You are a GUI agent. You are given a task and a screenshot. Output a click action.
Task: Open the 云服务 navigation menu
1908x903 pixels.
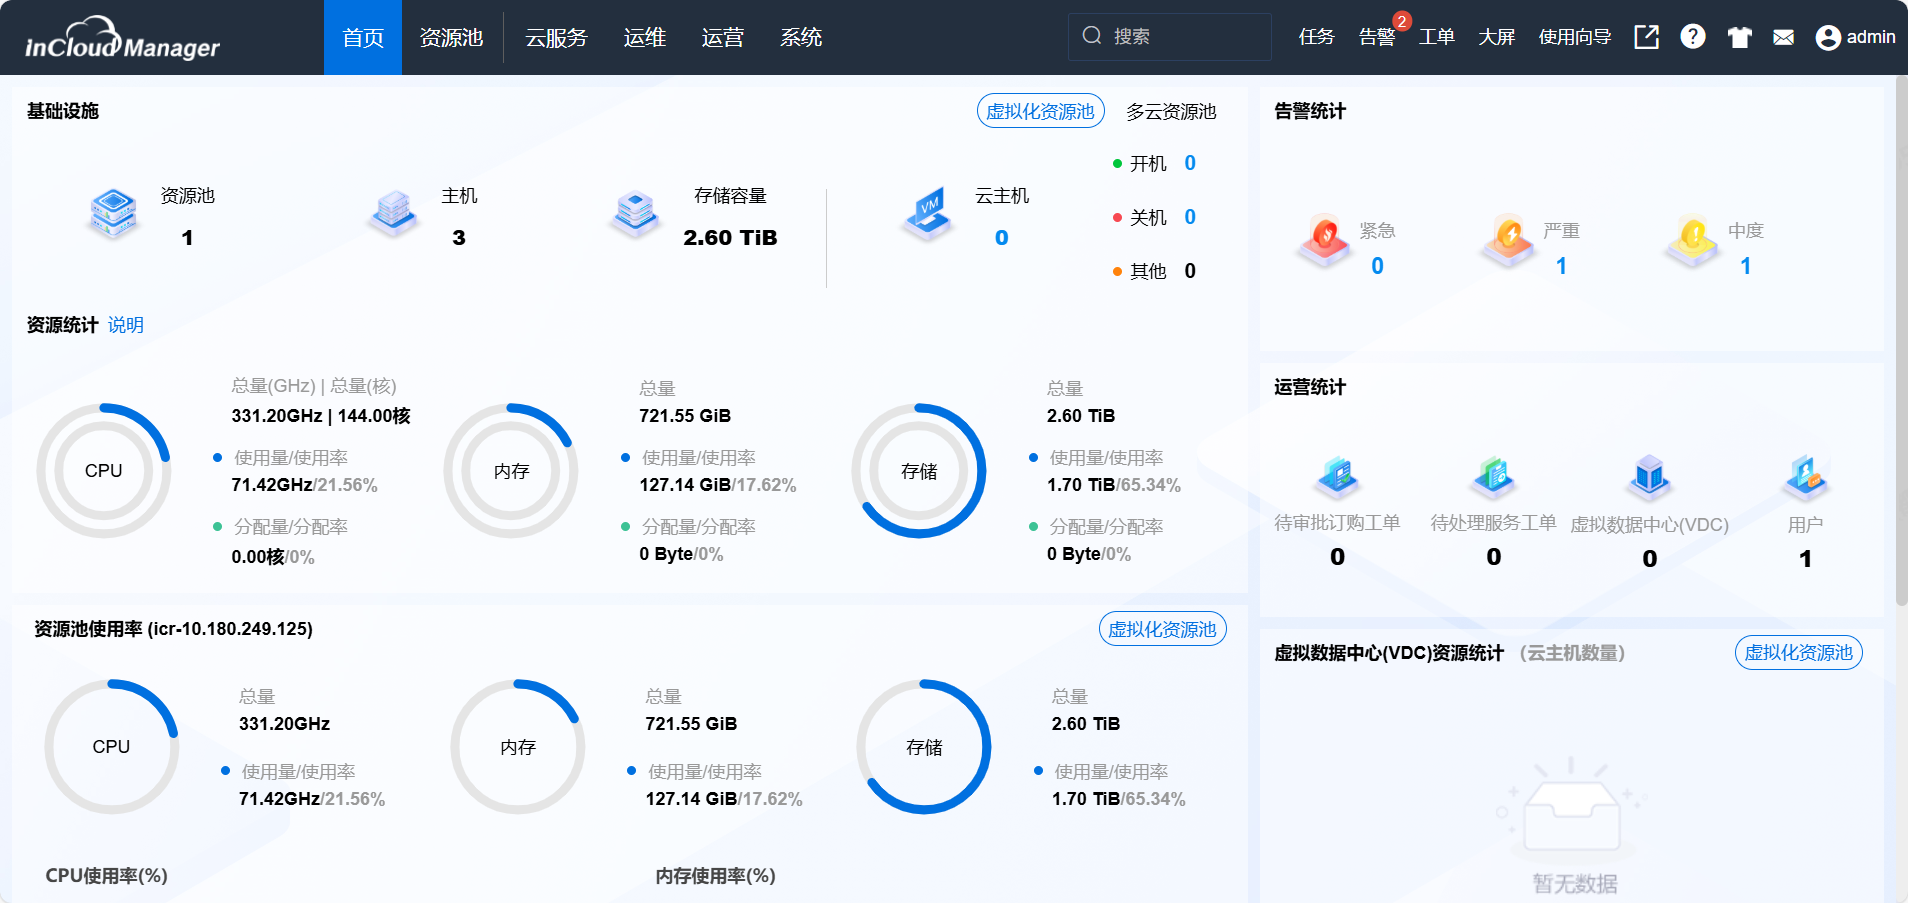pyautogui.click(x=556, y=38)
